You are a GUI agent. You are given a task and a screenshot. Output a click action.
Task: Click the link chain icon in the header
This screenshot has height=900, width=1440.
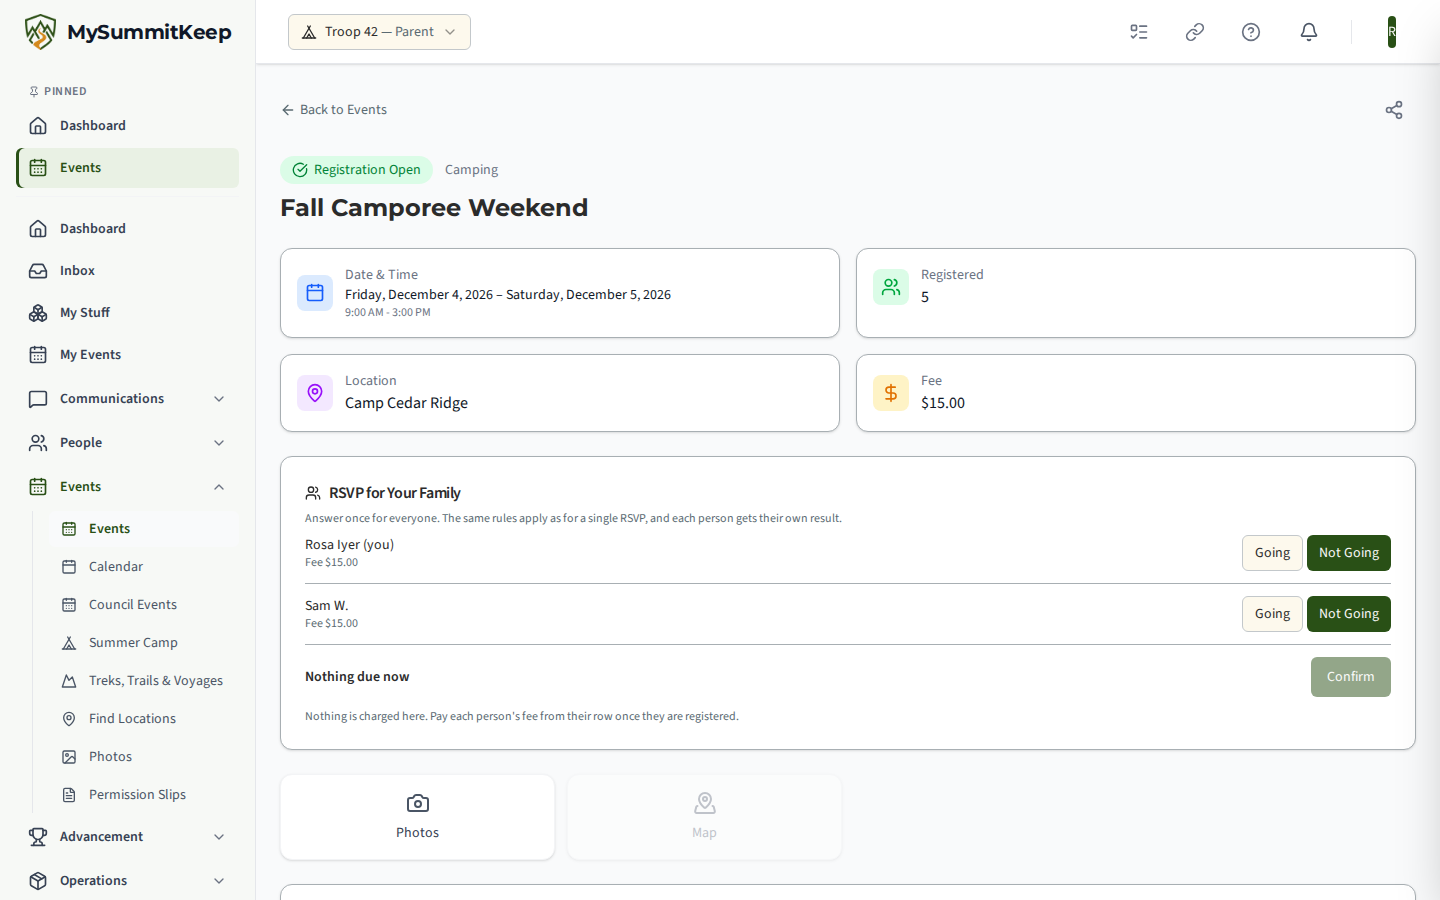pyautogui.click(x=1195, y=32)
